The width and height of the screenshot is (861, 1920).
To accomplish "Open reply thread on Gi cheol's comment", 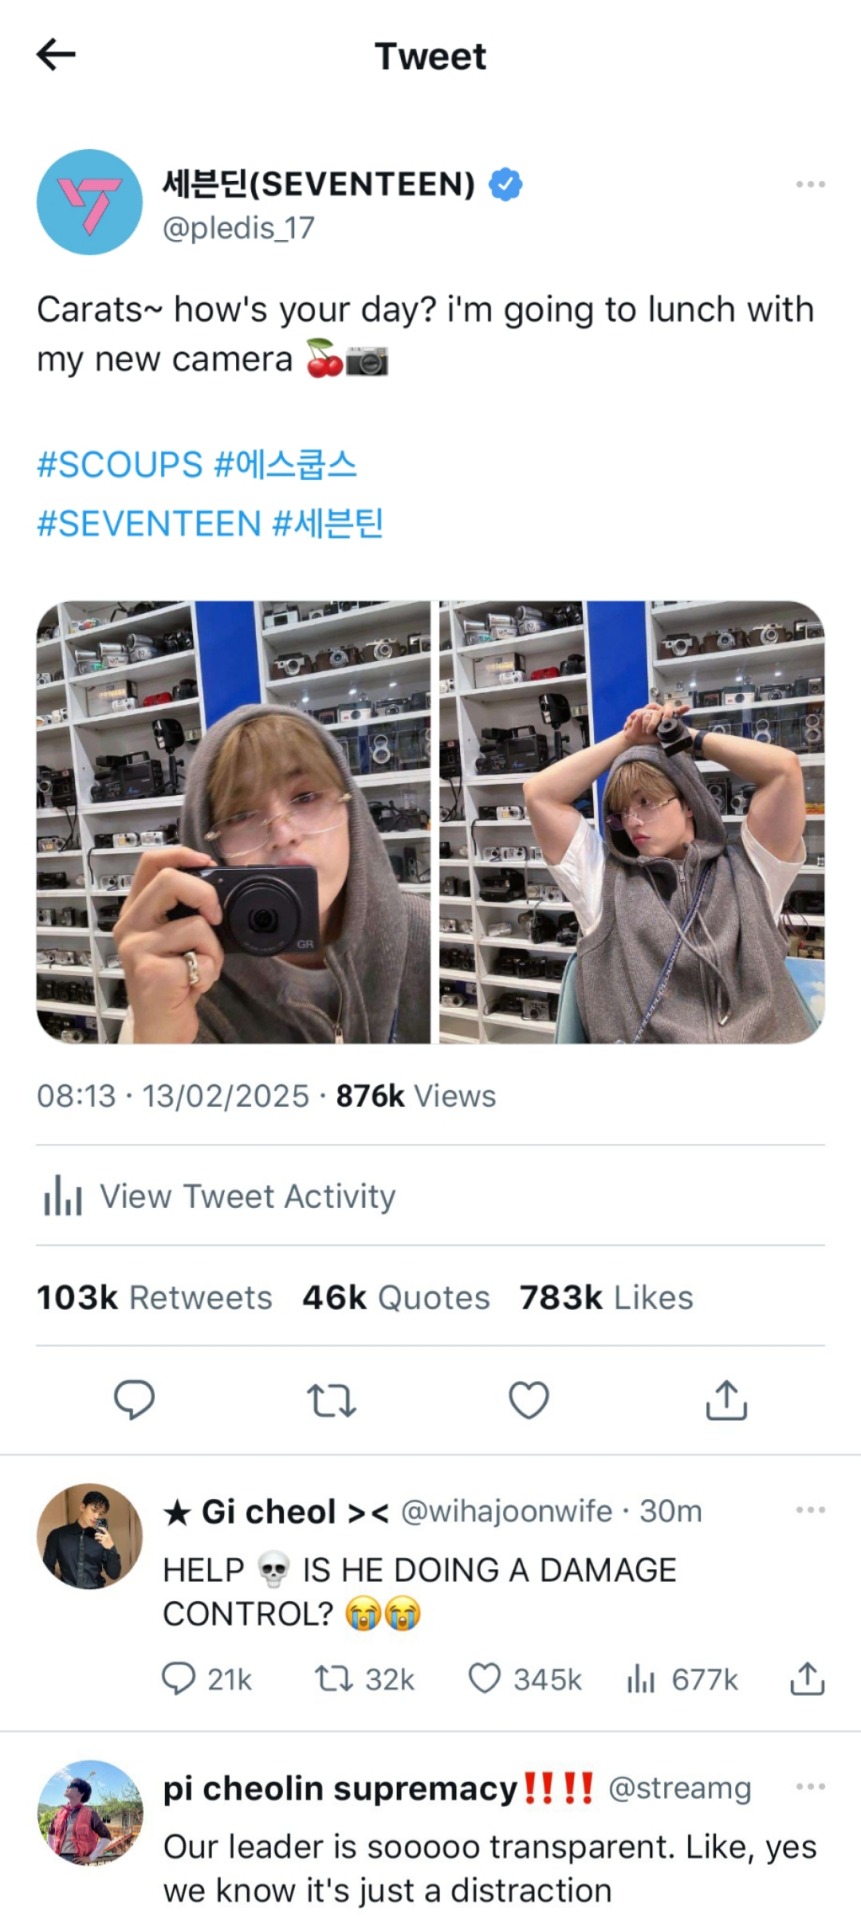I will [178, 1678].
